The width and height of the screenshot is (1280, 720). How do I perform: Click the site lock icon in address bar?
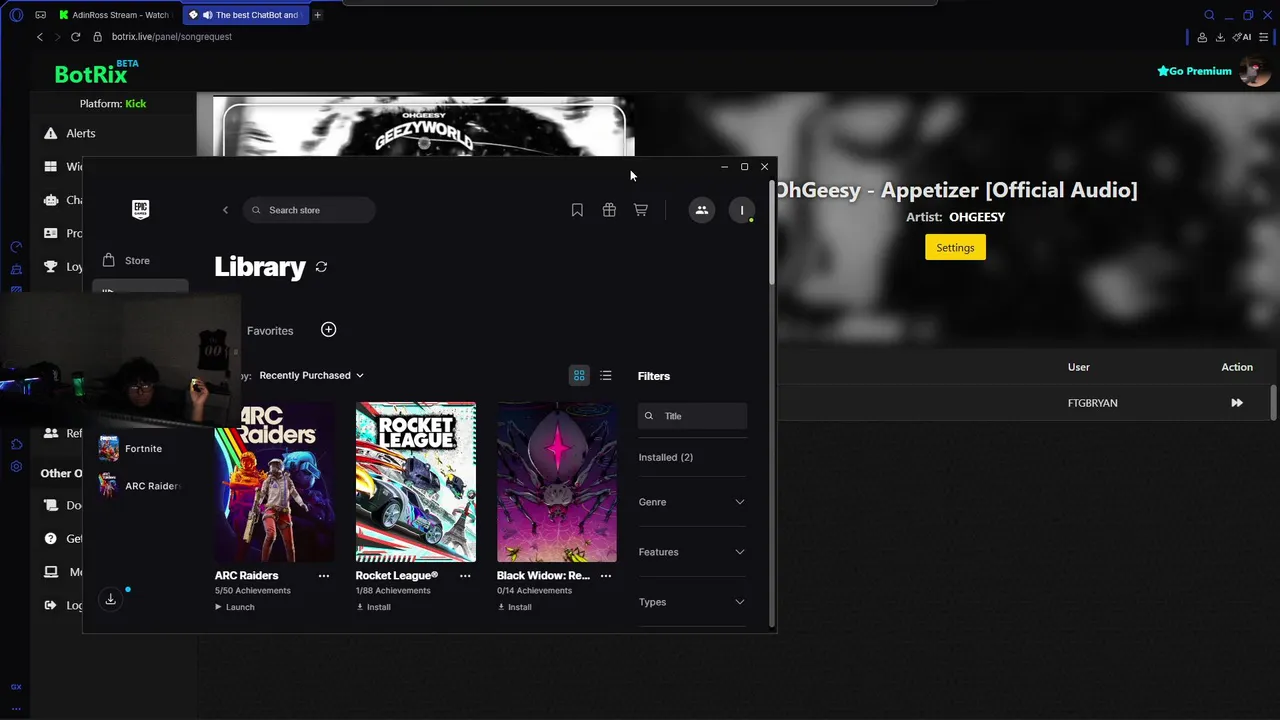(x=98, y=37)
